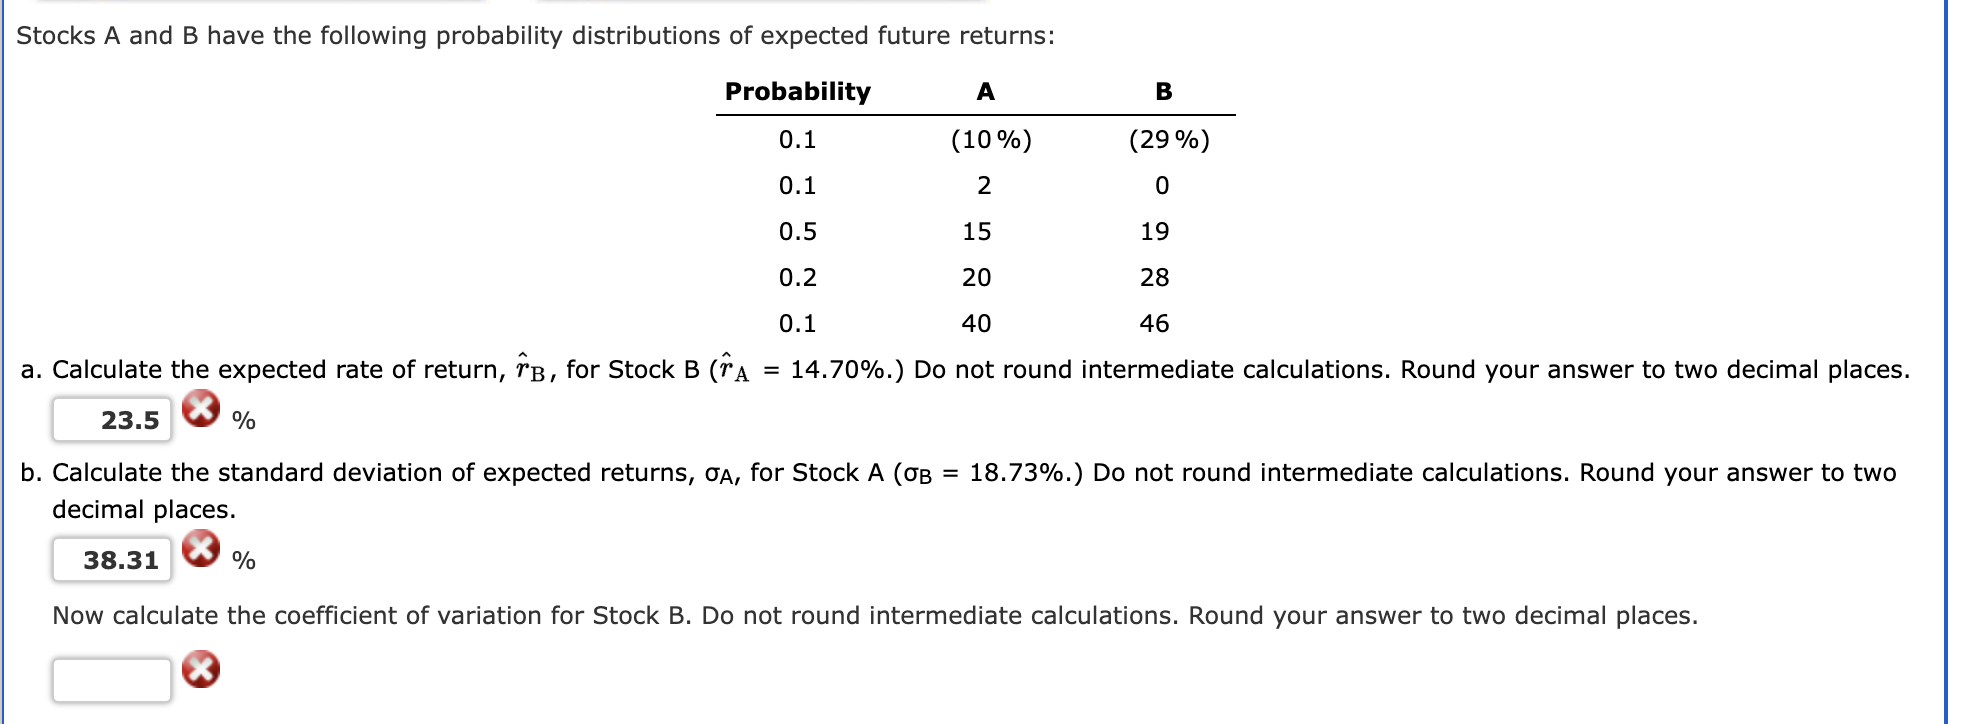
Task: Click inside the 38.31 answer box
Action: click(113, 561)
